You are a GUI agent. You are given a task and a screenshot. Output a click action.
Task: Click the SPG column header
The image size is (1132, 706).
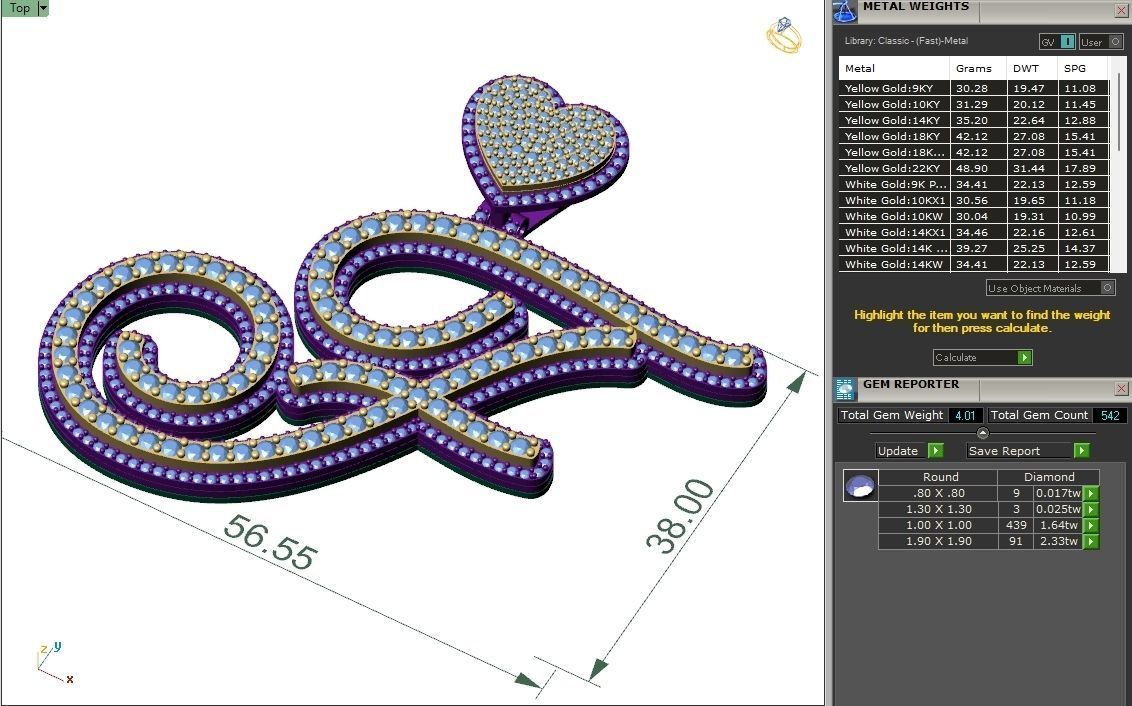pos(1083,69)
